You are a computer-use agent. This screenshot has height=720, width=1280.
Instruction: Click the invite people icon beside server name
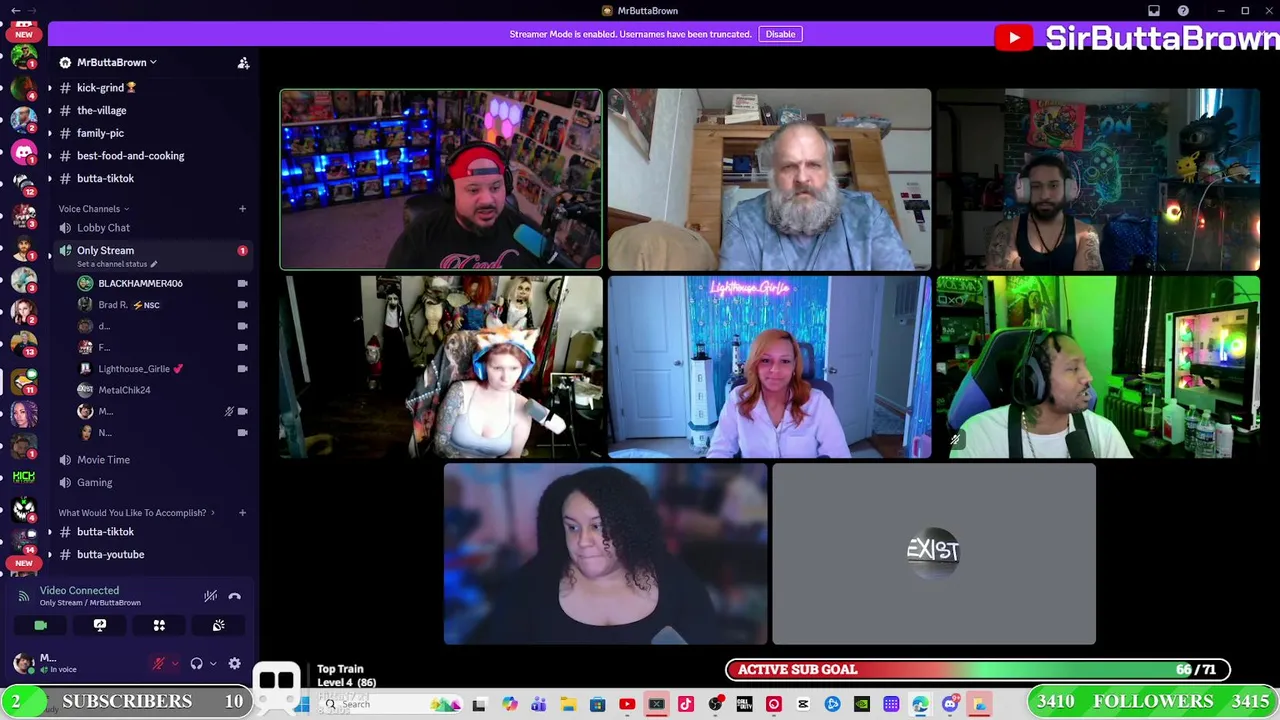243,63
